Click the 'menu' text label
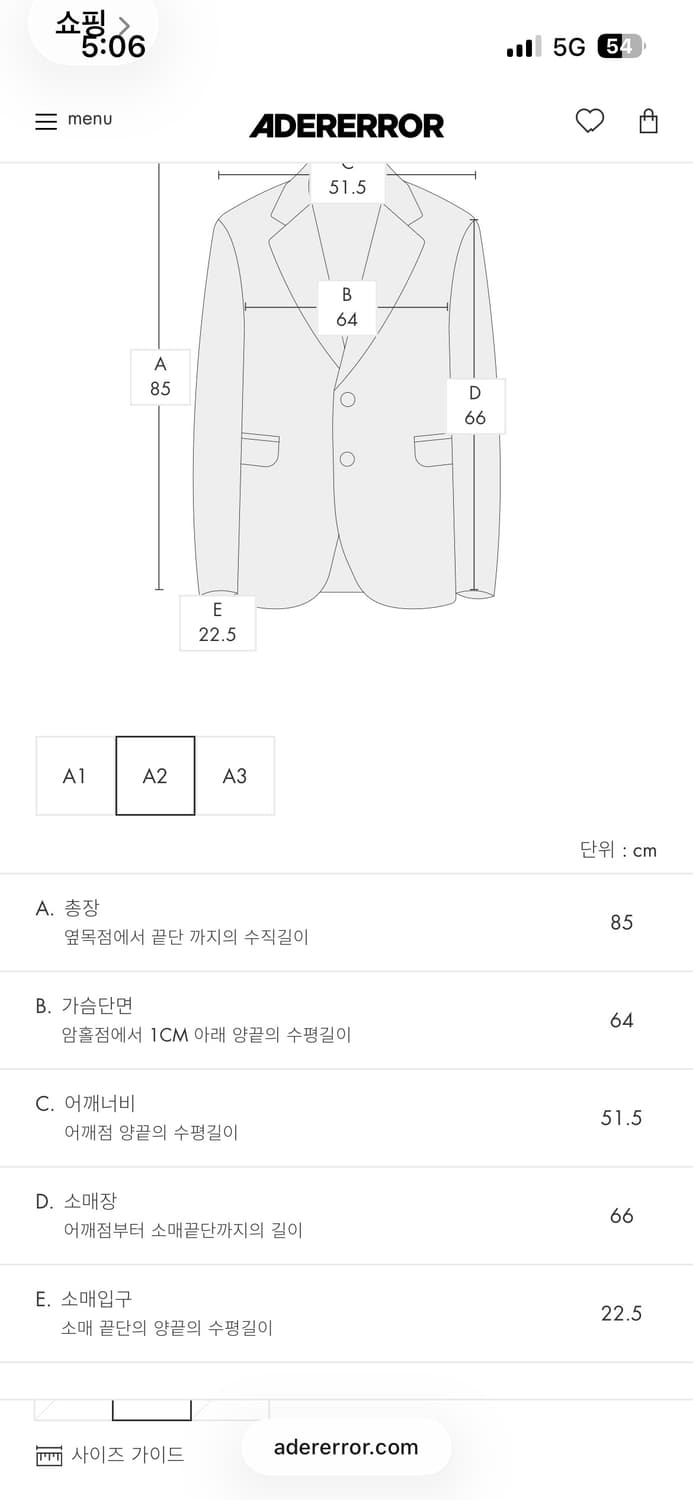Viewport: 693px width, 1500px height. (x=90, y=119)
